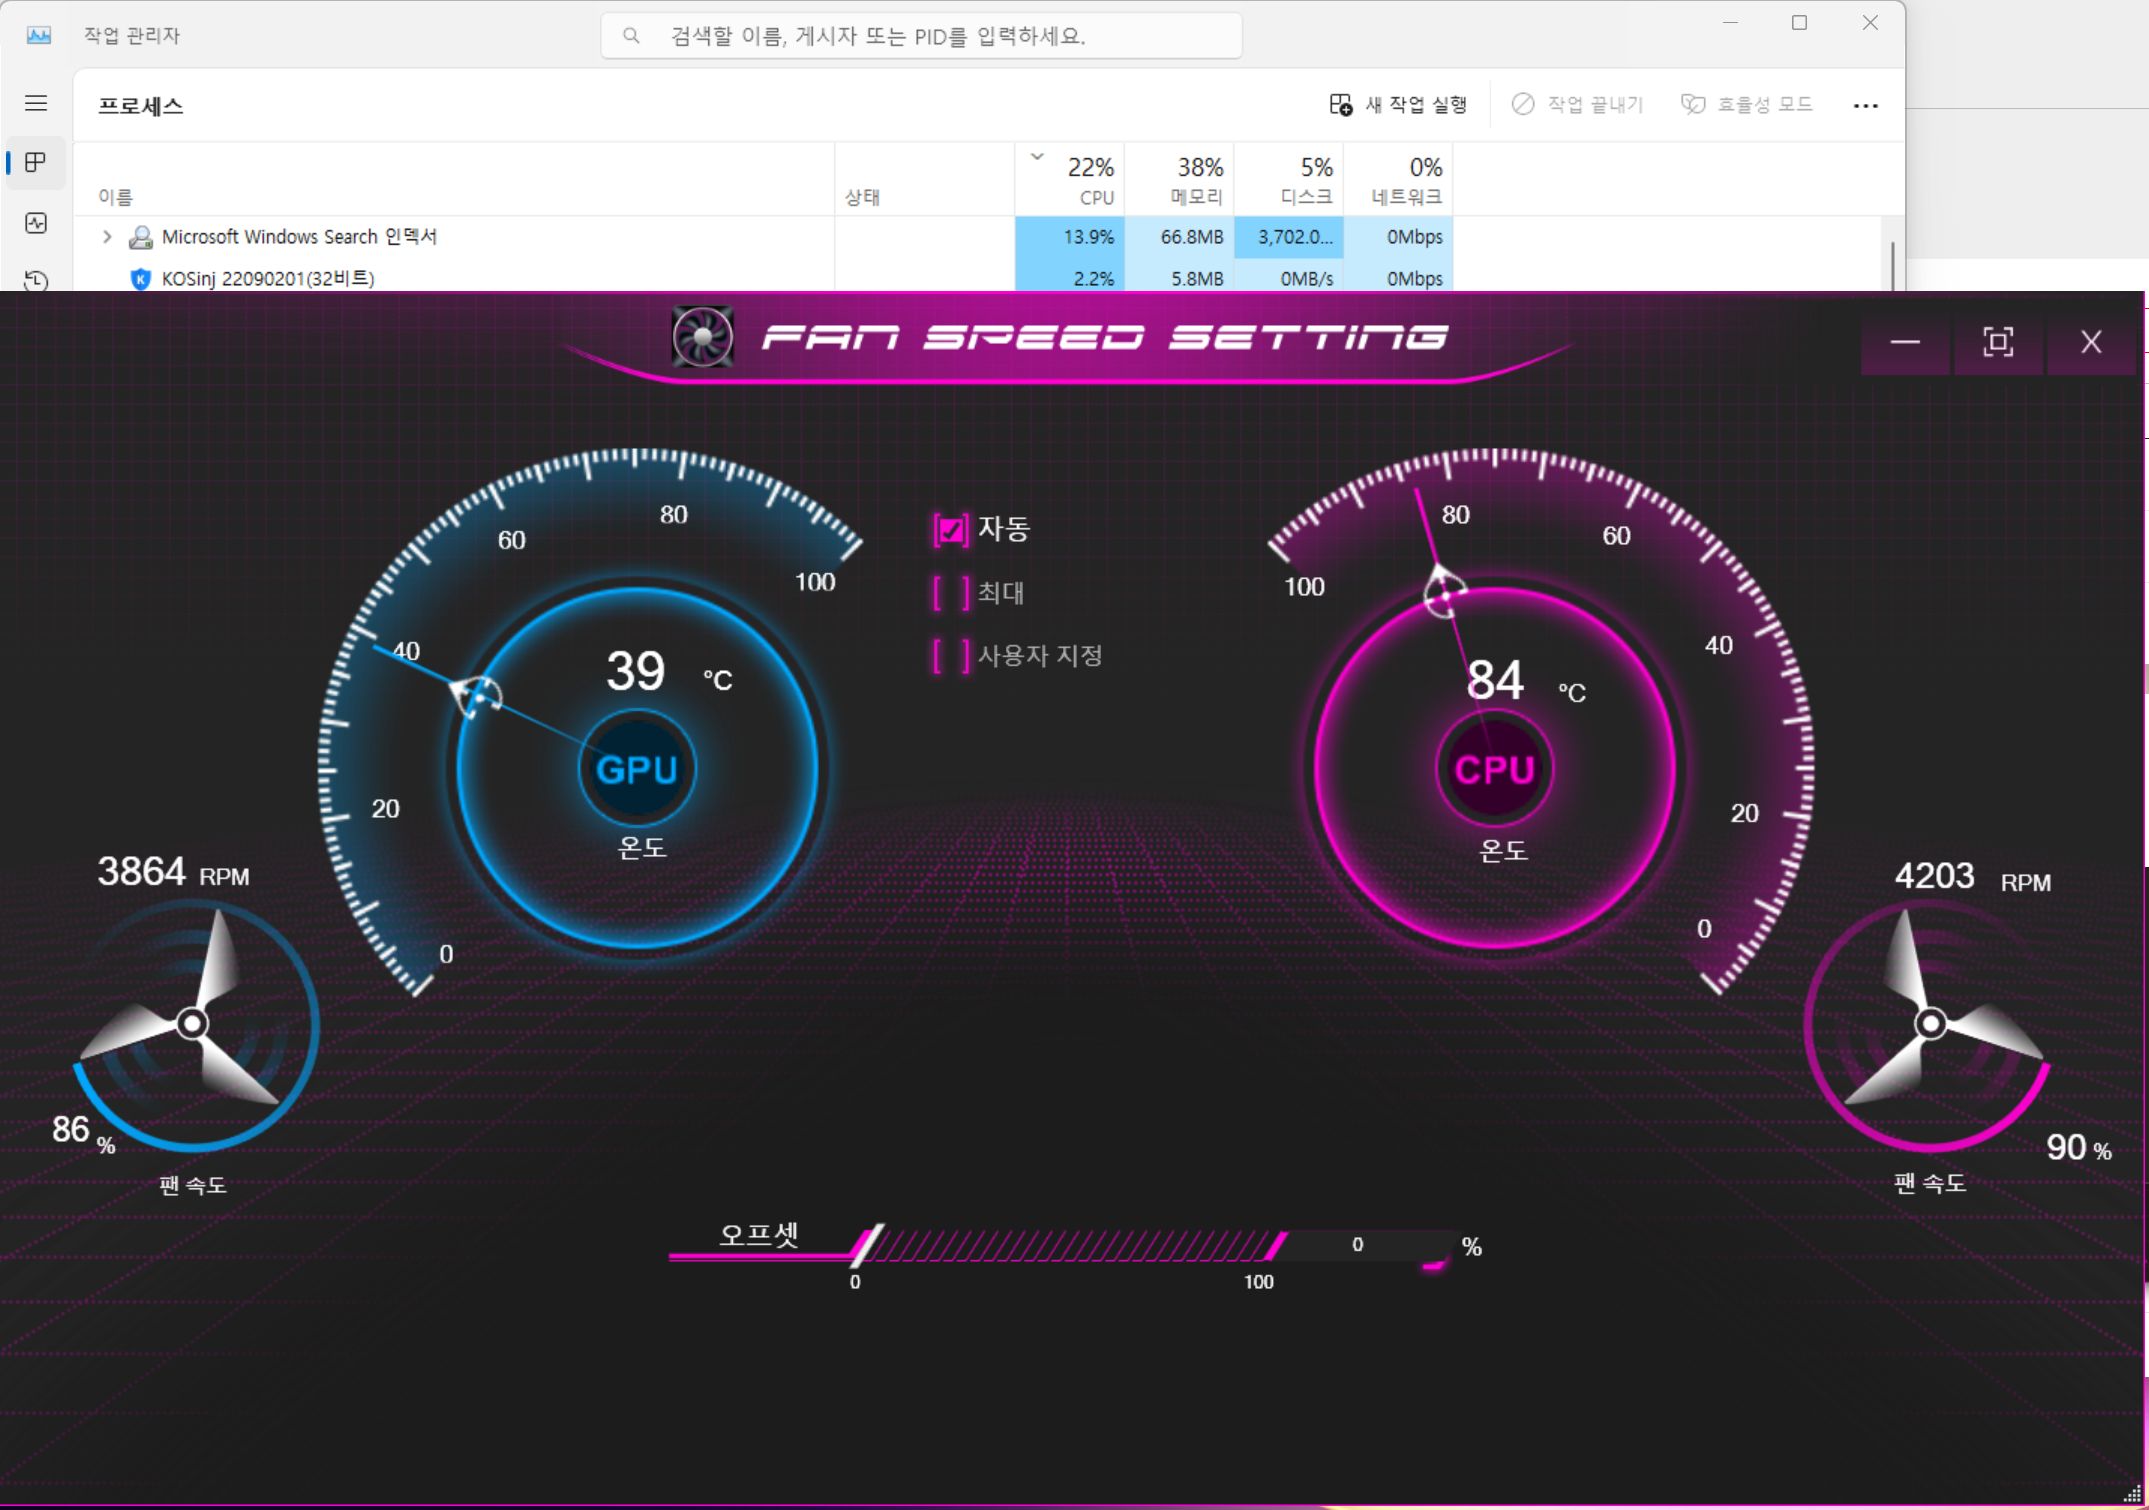Click the GPU fan blade icon

pyautogui.click(x=192, y=1023)
